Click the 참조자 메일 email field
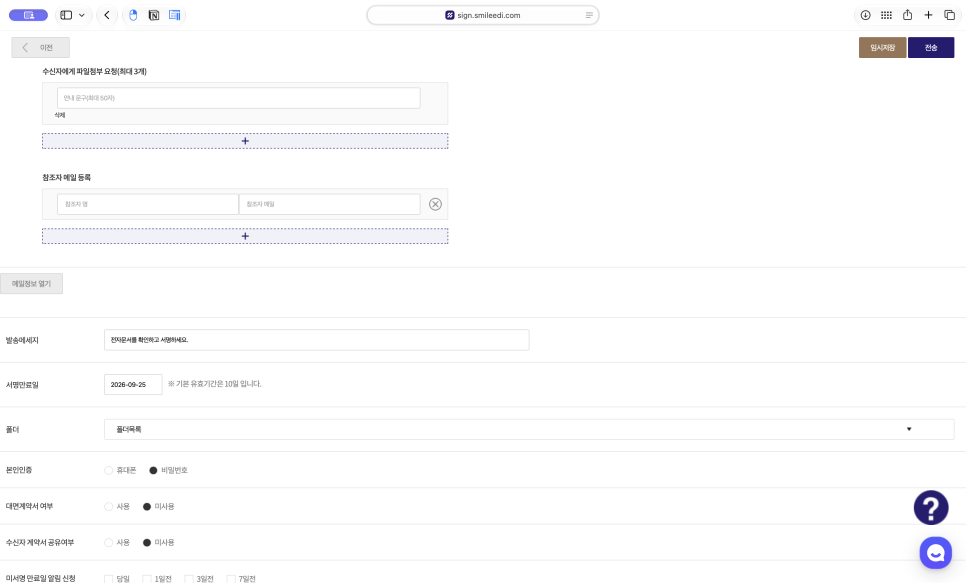Screen dimensions: 966x583 (x=330, y=204)
